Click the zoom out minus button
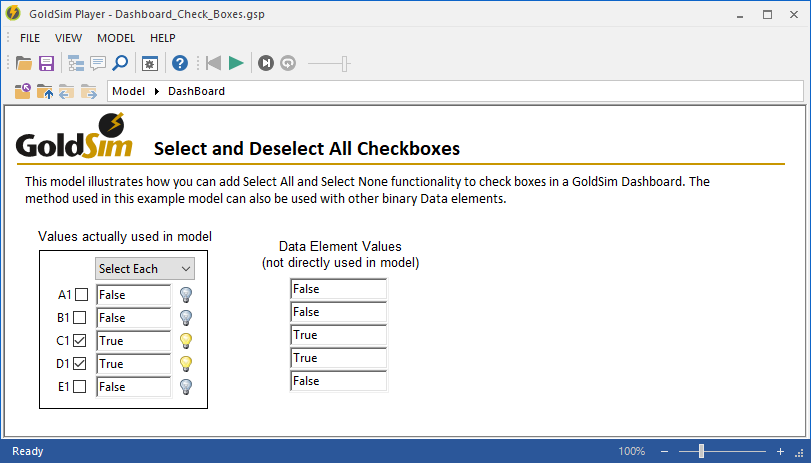The height and width of the screenshot is (463, 811). click(x=665, y=452)
